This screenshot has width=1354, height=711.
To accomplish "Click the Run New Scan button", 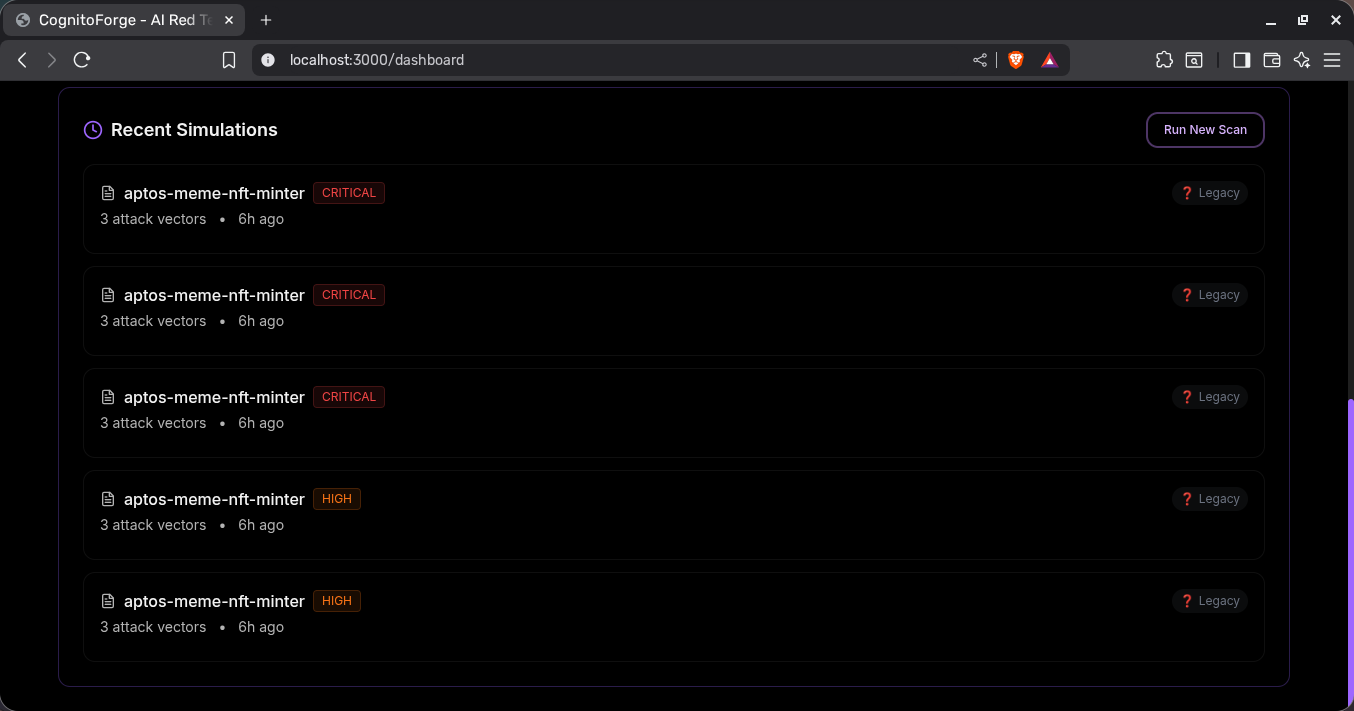I will coord(1205,130).
